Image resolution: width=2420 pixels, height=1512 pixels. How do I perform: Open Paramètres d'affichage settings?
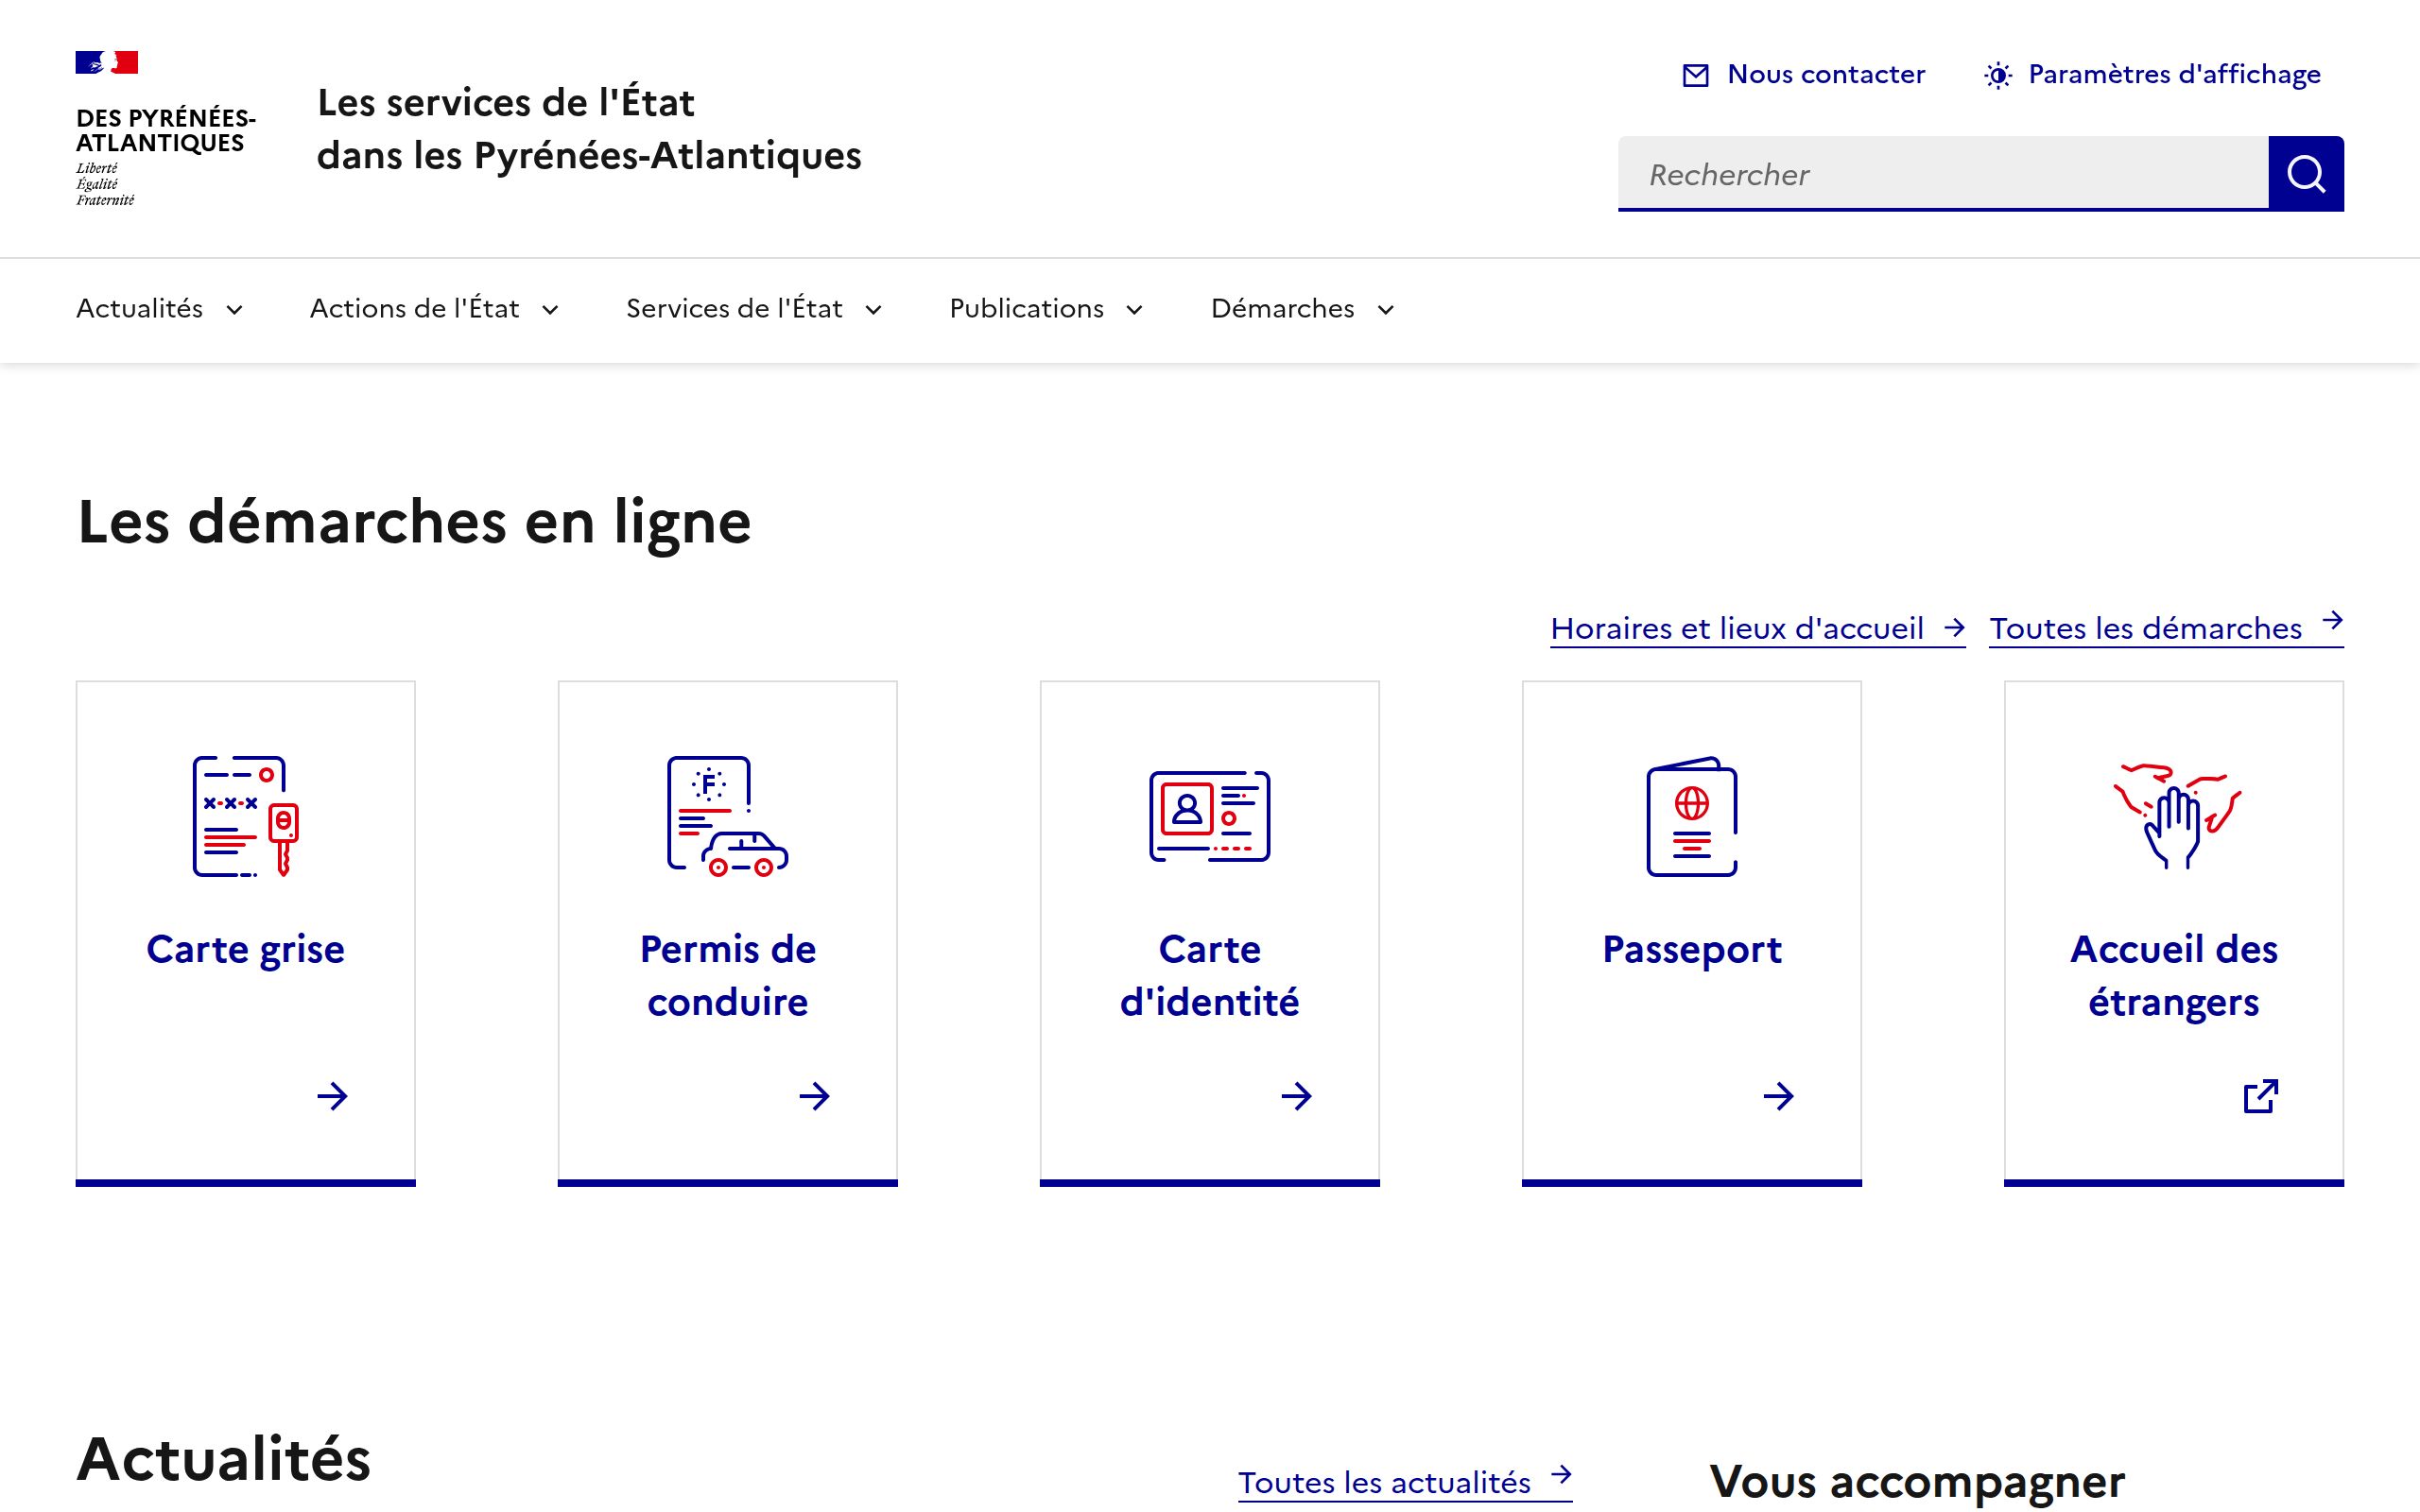click(2152, 75)
